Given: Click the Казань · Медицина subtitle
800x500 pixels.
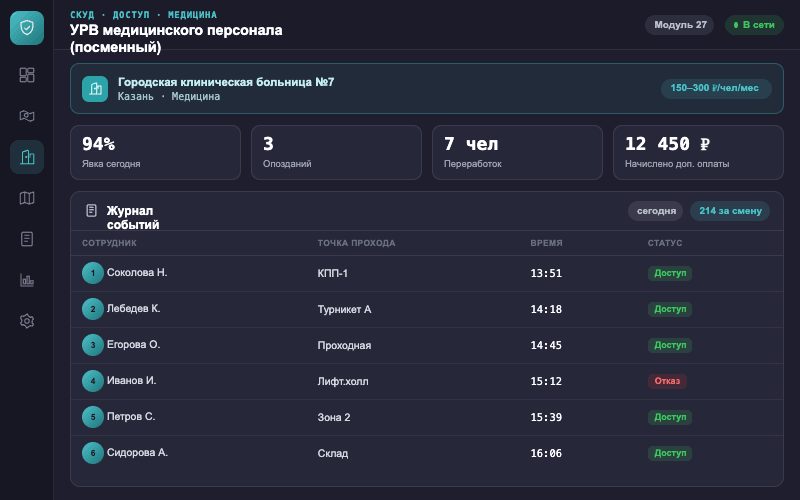Looking at the screenshot, I should [x=169, y=96].
